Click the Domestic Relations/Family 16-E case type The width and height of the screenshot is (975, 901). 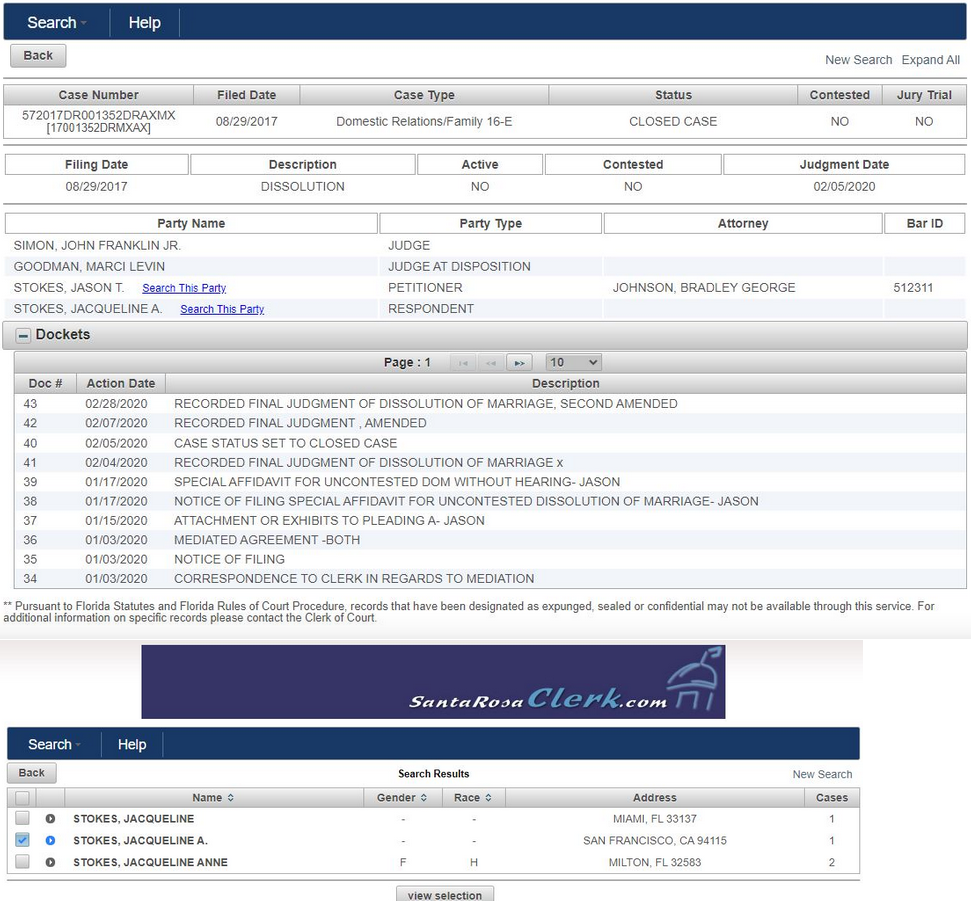coord(424,122)
